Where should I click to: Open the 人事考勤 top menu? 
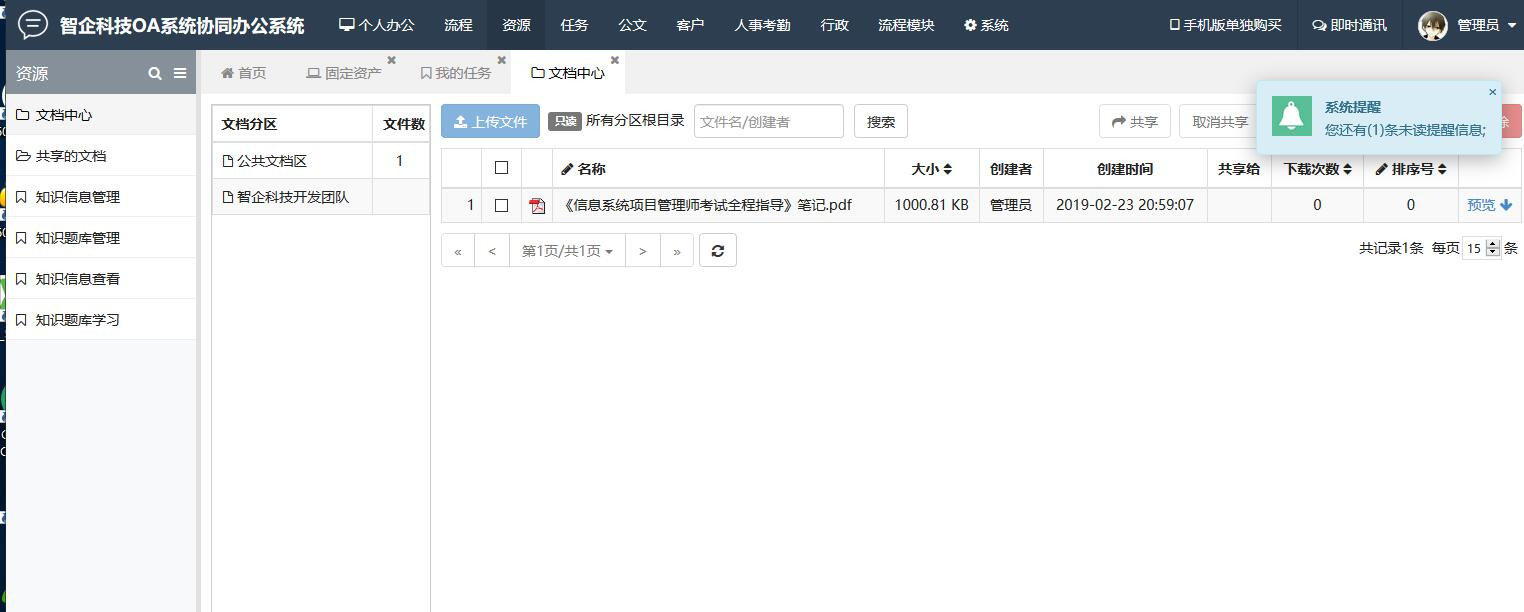click(762, 25)
